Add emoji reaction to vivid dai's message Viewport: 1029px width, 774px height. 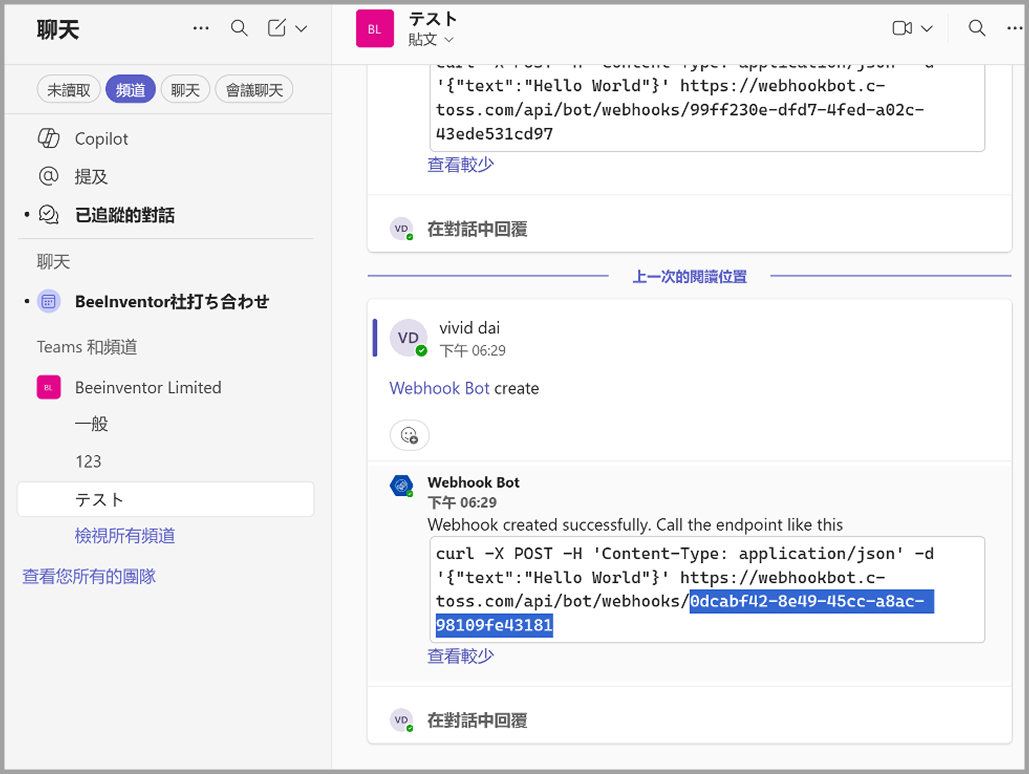pyautogui.click(x=409, y=435)
